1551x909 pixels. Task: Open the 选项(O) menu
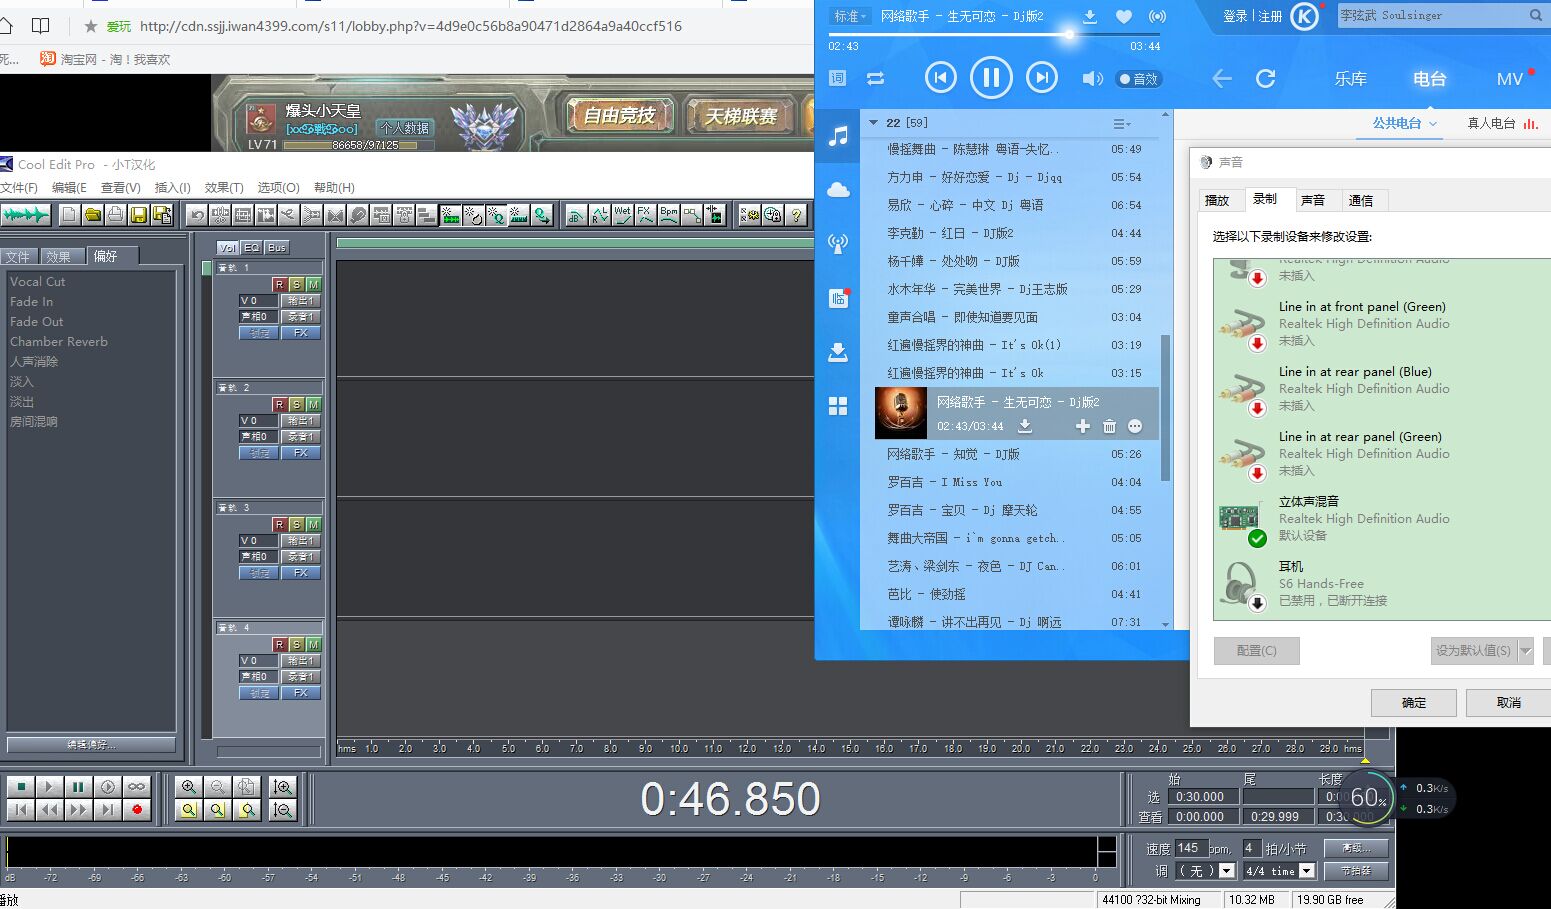[x=278, y=187]
